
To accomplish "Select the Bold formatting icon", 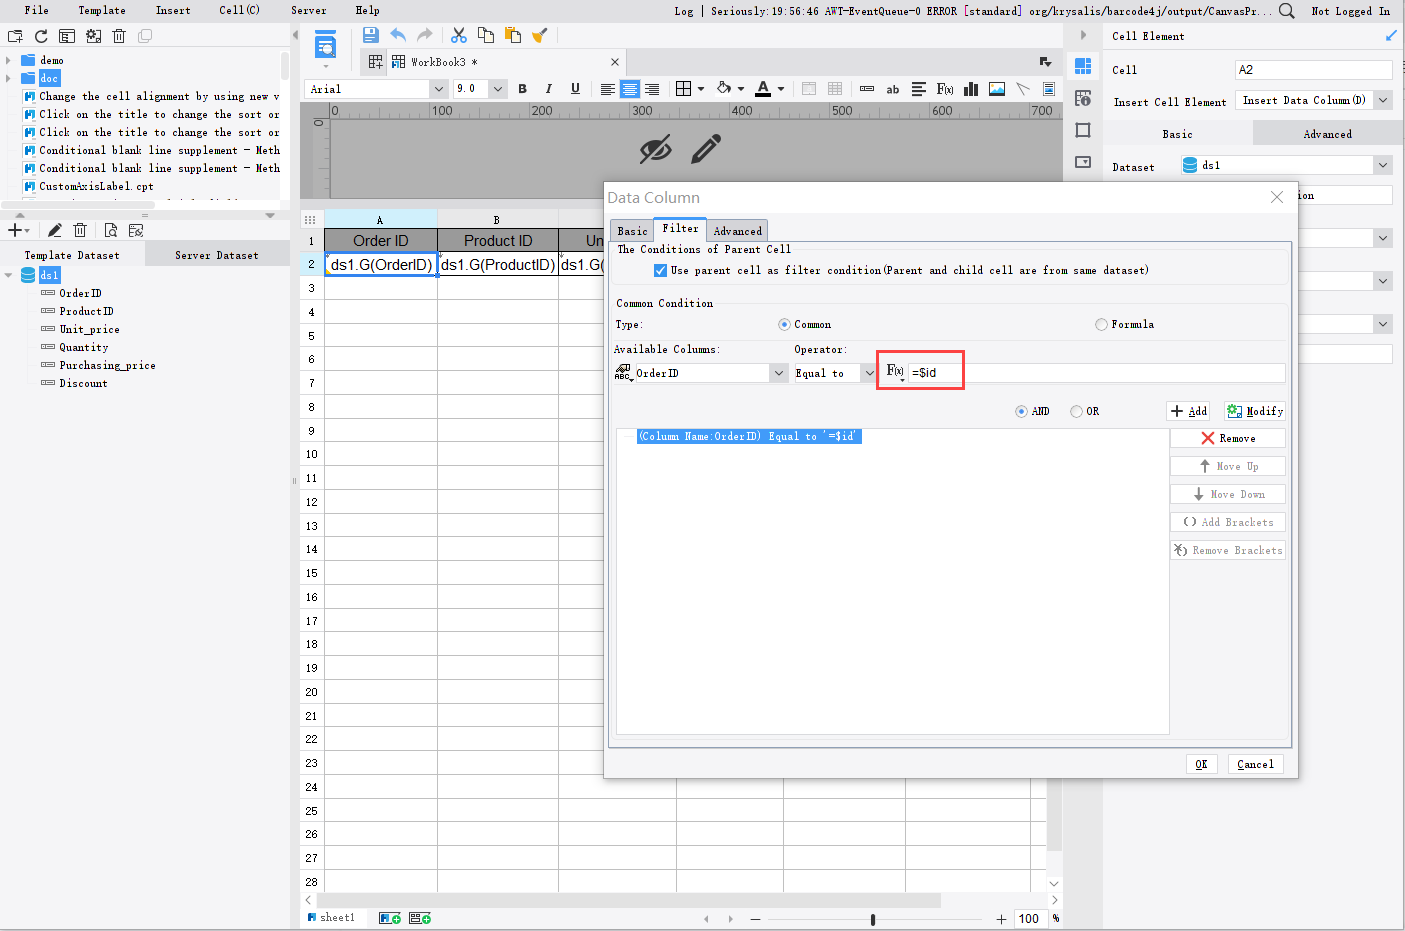I will click(522, 88).
